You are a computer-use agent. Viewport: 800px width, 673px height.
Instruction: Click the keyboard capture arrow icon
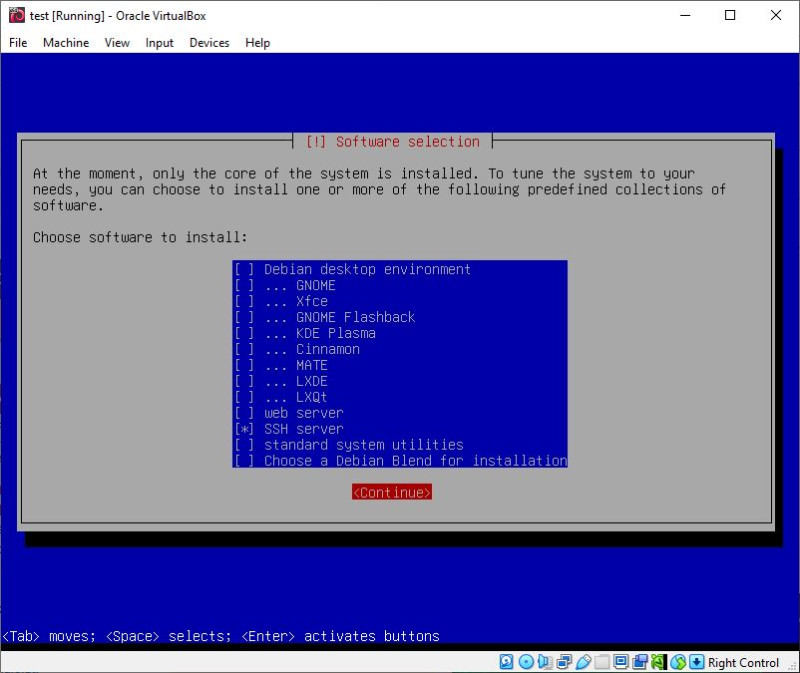[696, 662]
